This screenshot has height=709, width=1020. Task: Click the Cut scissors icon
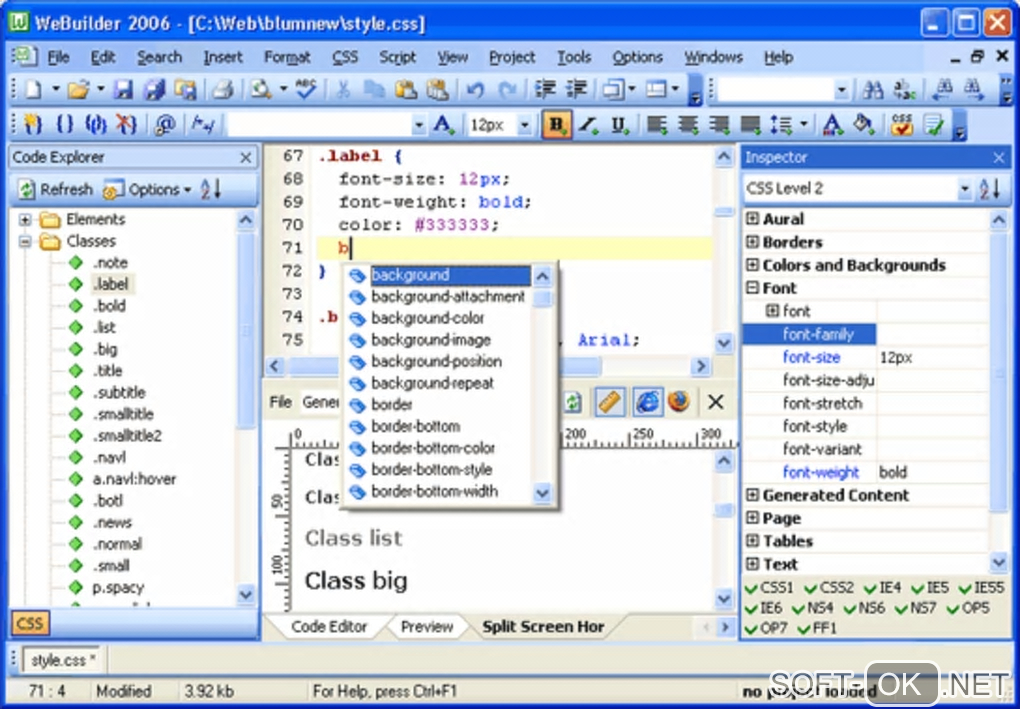(x=343, y=89)
